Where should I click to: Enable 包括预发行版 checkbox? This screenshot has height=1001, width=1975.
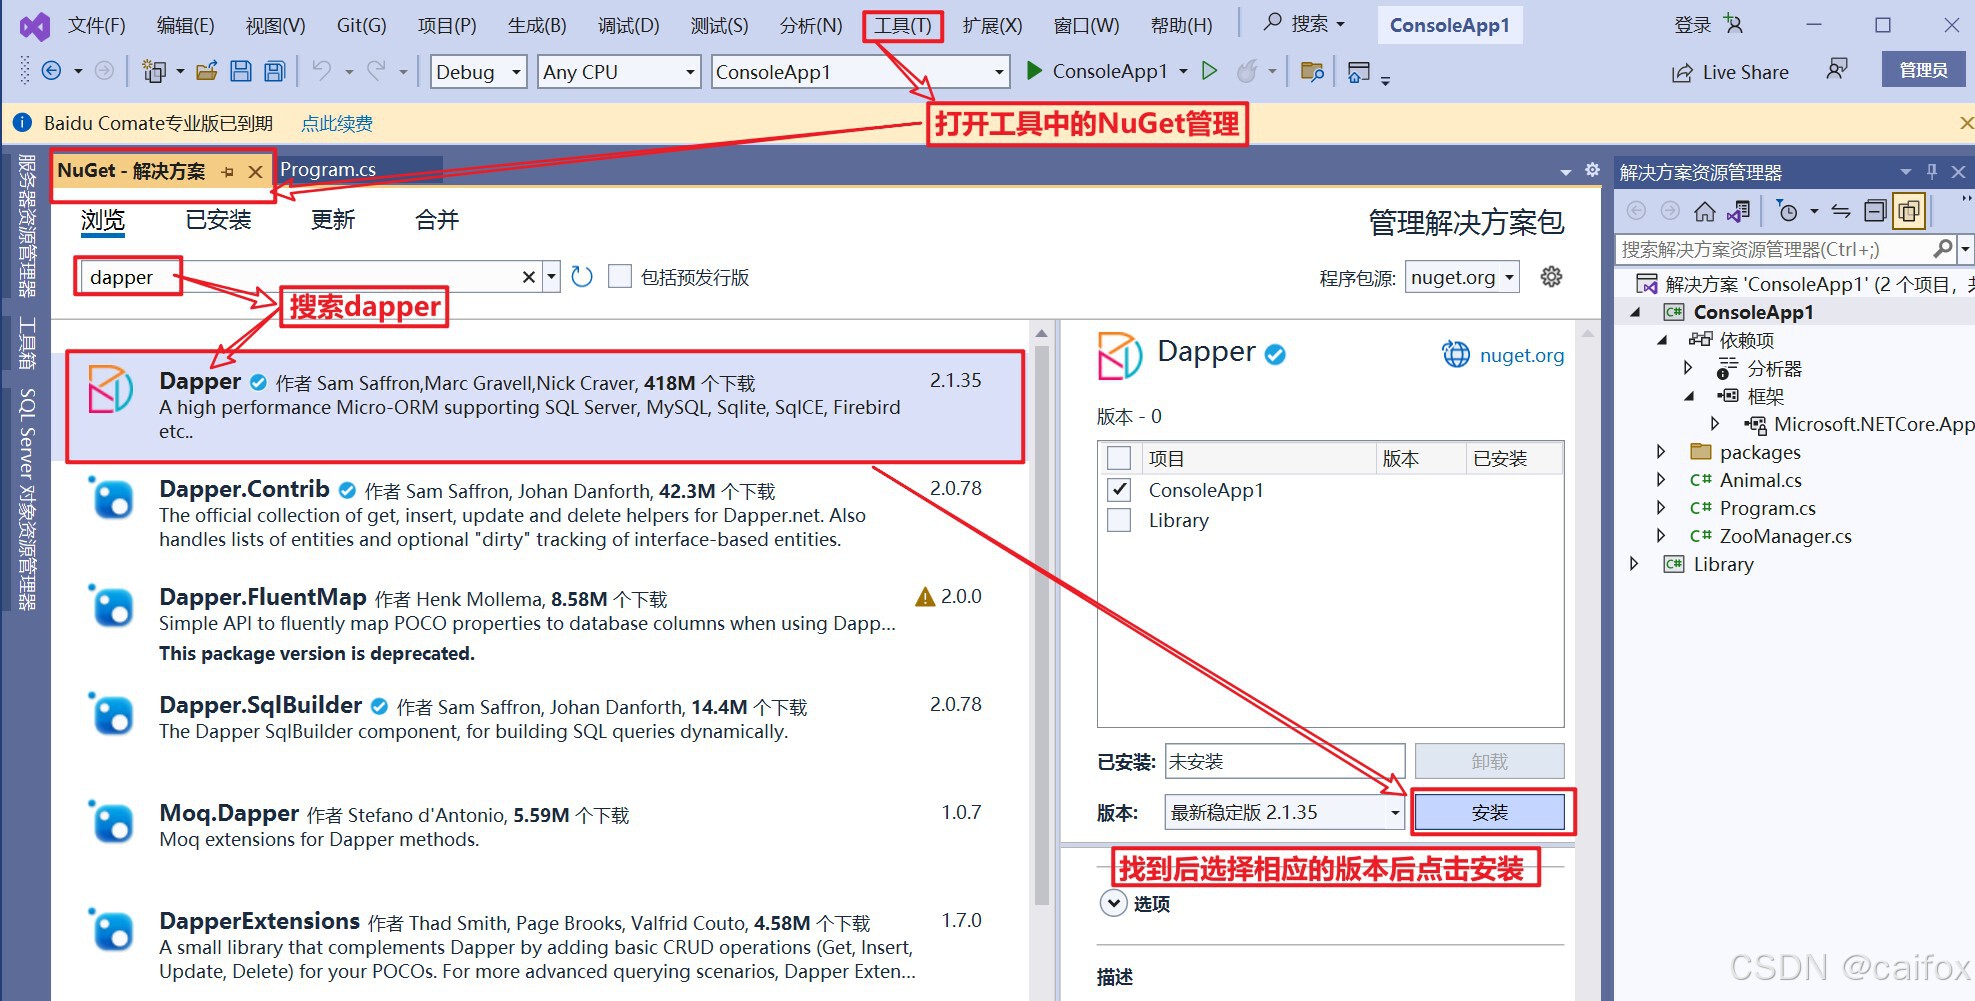coord(620,276)
